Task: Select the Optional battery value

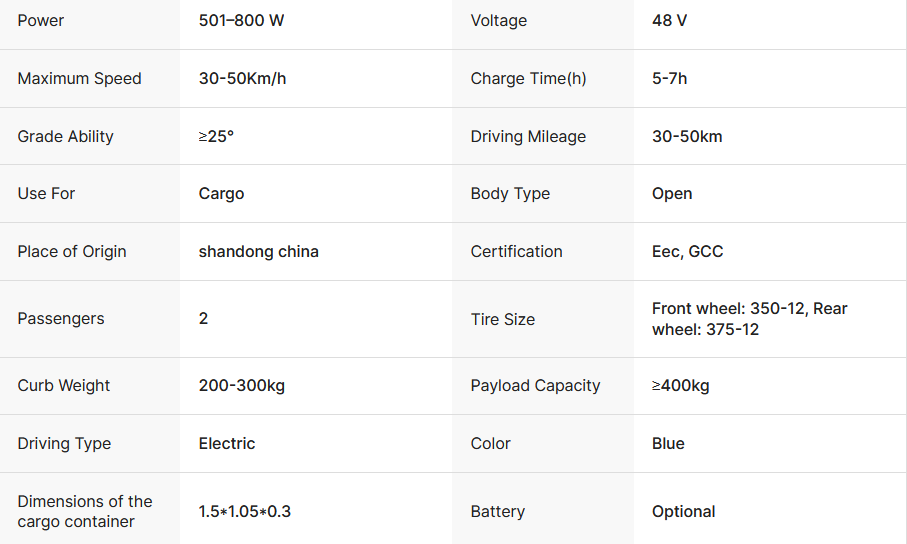Action: click(x=683, y=512)
